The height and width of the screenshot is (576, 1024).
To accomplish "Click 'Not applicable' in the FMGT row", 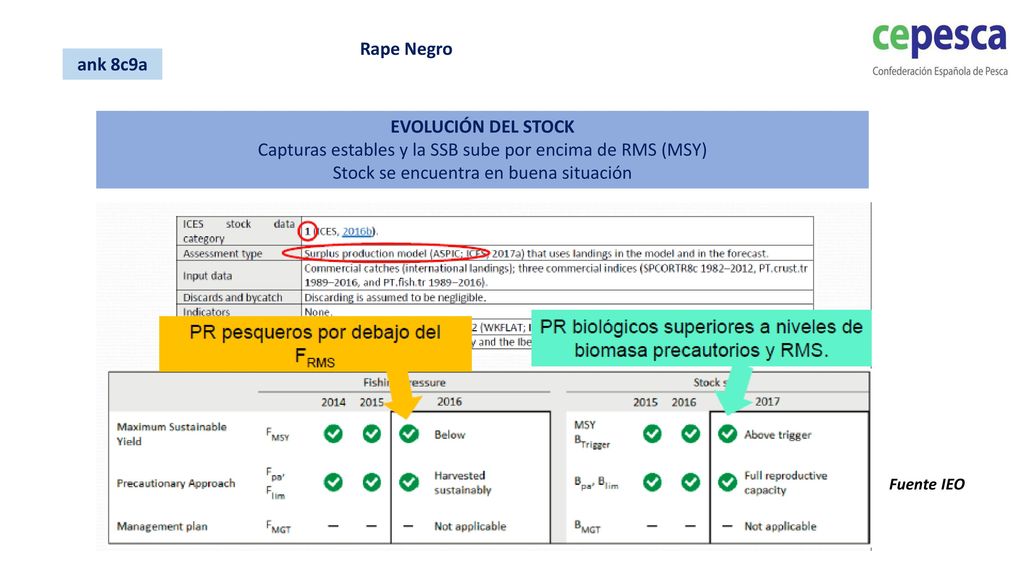I will pyautogui.click(x=470, y=526).
